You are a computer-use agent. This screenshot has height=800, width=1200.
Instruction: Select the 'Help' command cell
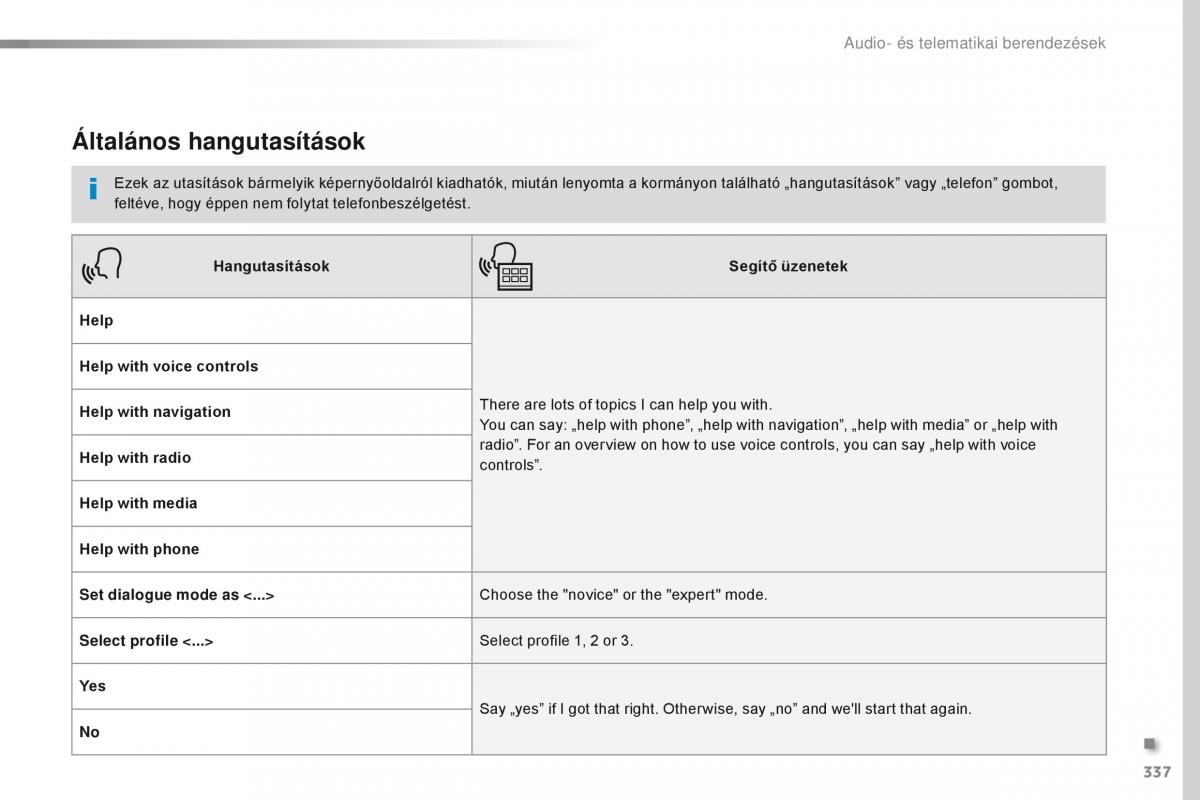coord(272,321)
